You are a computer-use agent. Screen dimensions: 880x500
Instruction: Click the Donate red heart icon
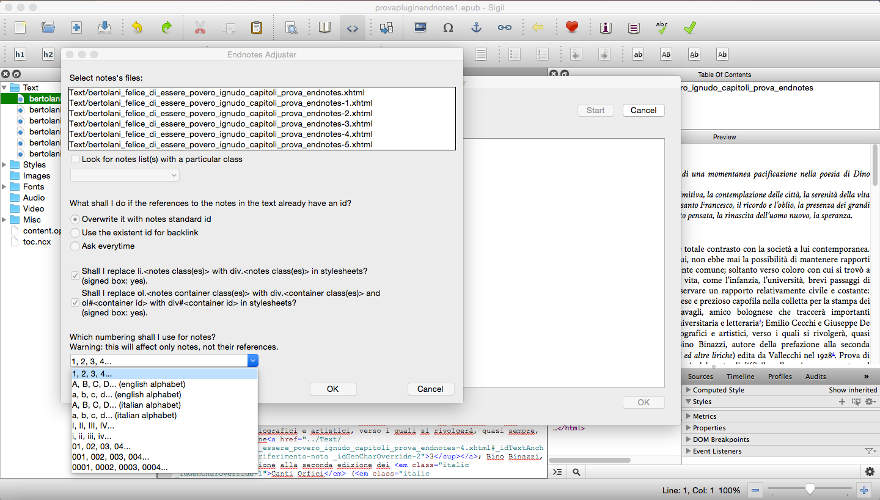572,27
